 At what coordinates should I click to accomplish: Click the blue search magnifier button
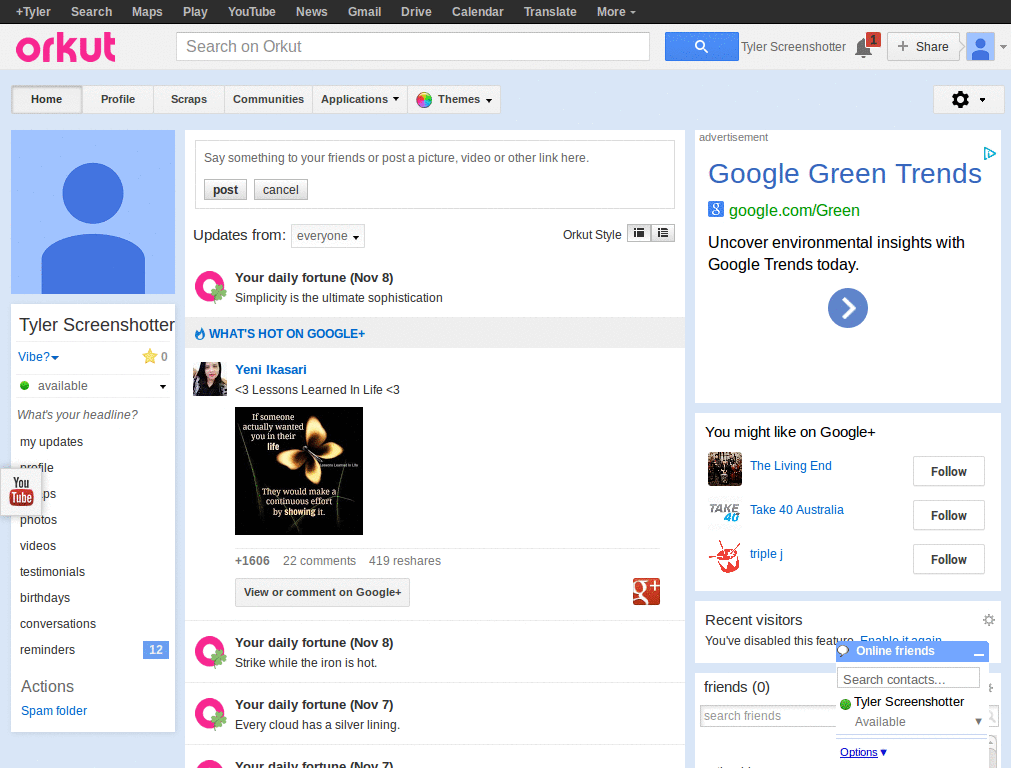coord(701,46)
